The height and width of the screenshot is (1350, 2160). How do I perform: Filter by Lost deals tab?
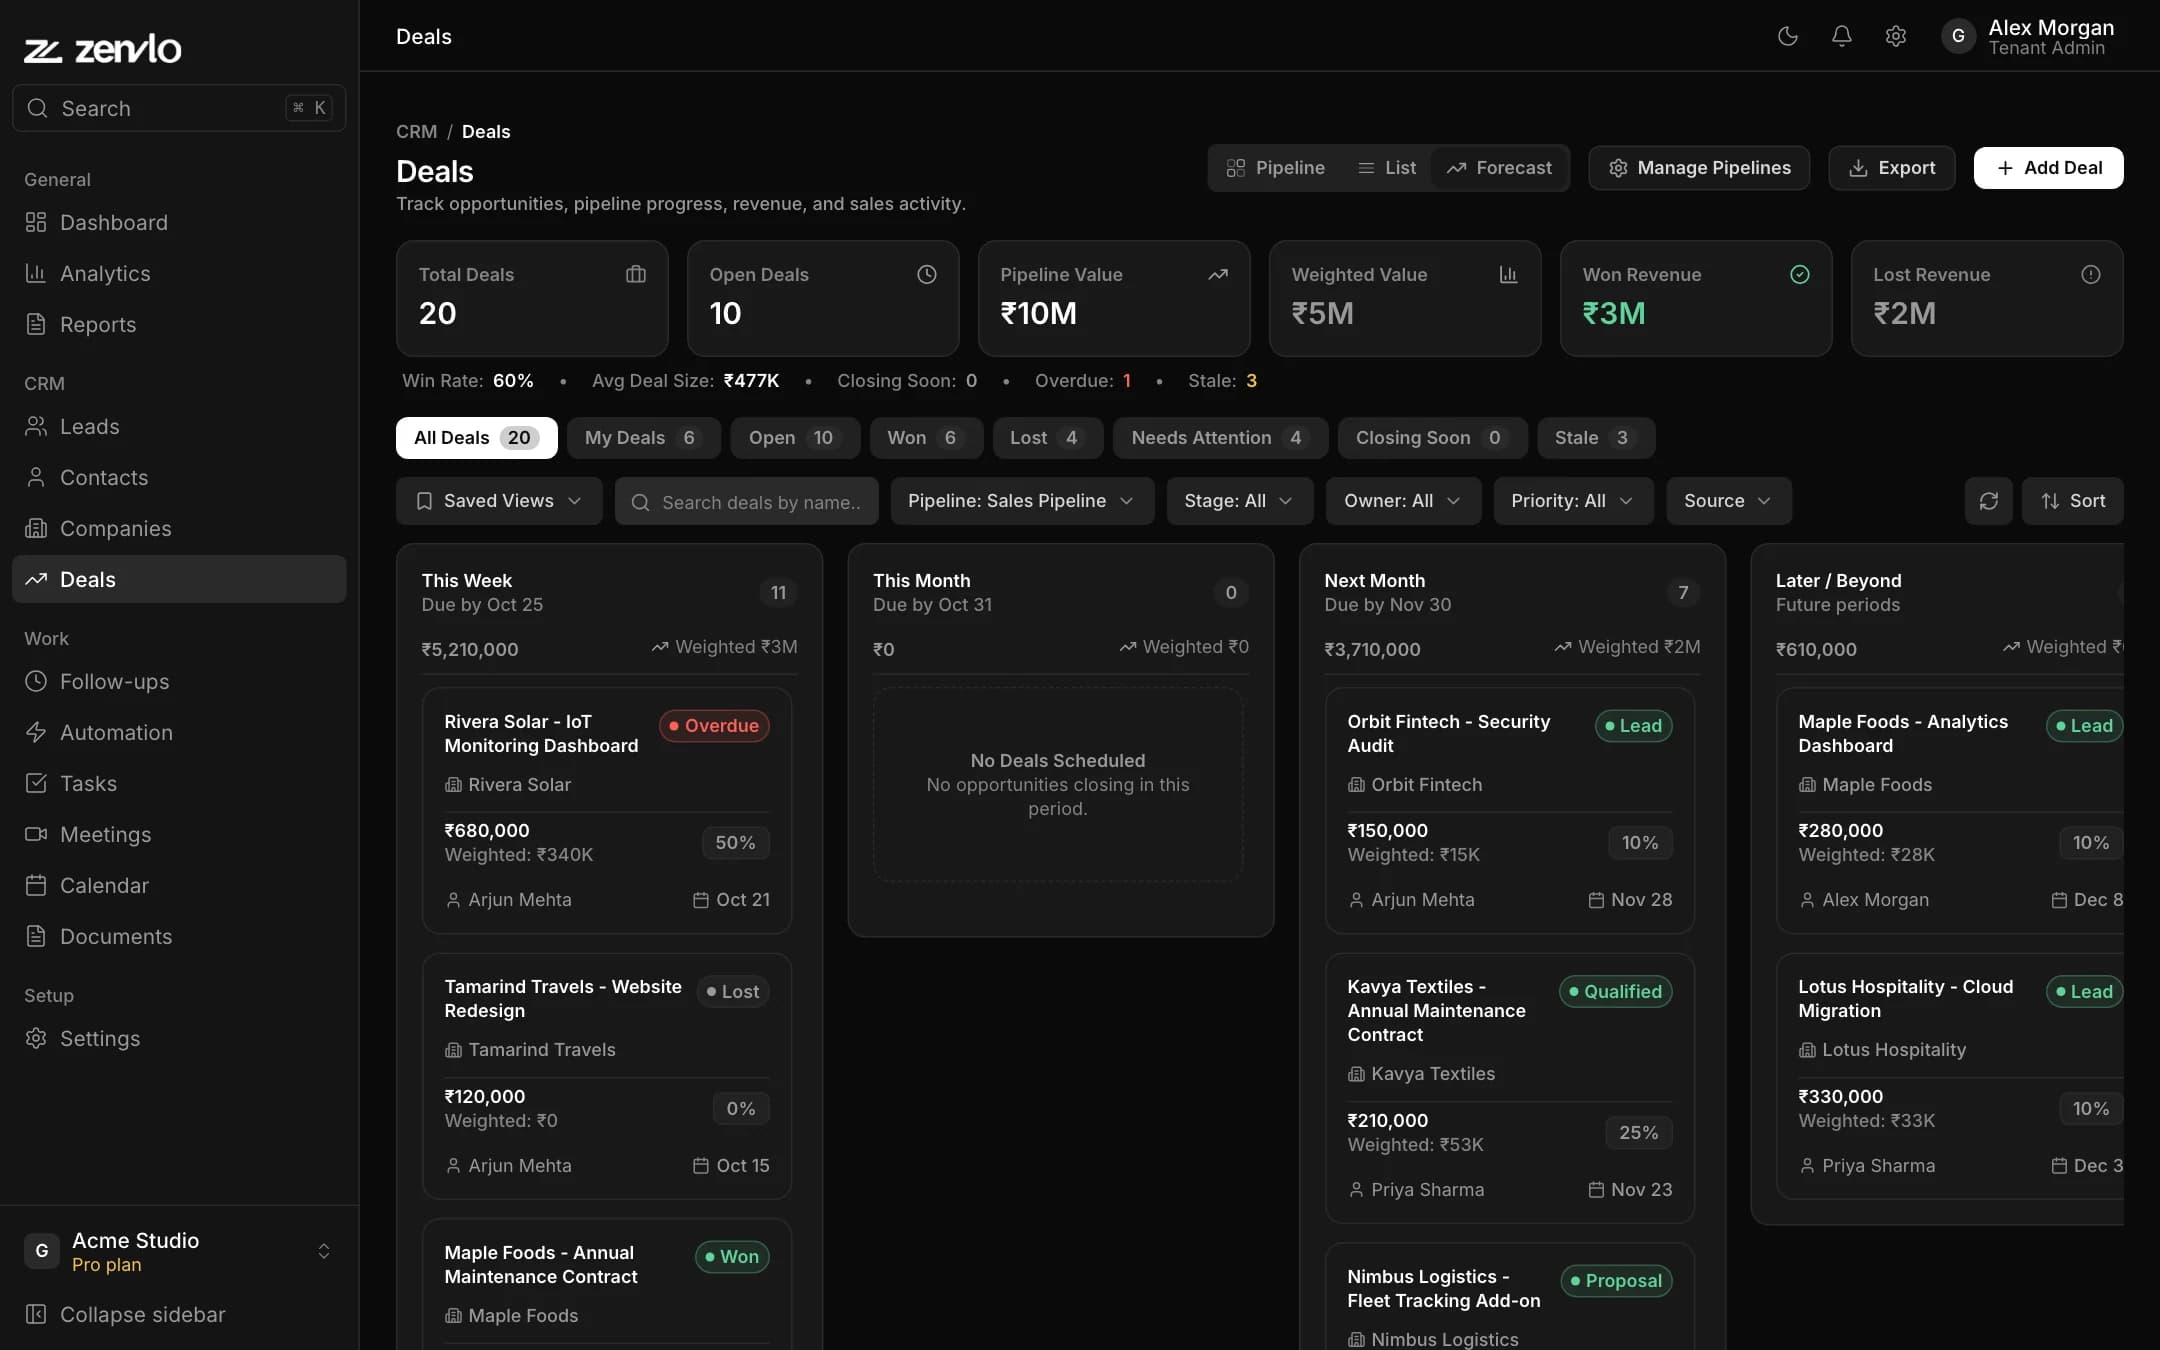(1048, 438)
